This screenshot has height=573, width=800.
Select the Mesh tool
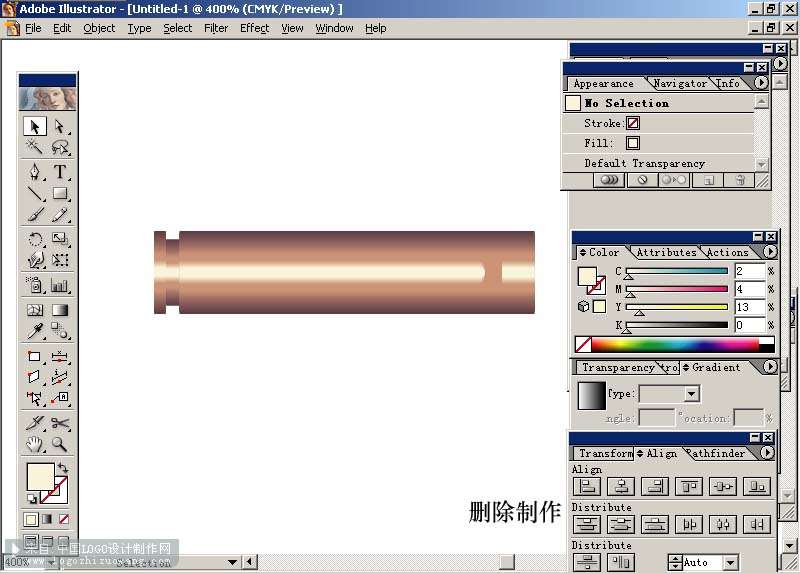click(35, 310)
